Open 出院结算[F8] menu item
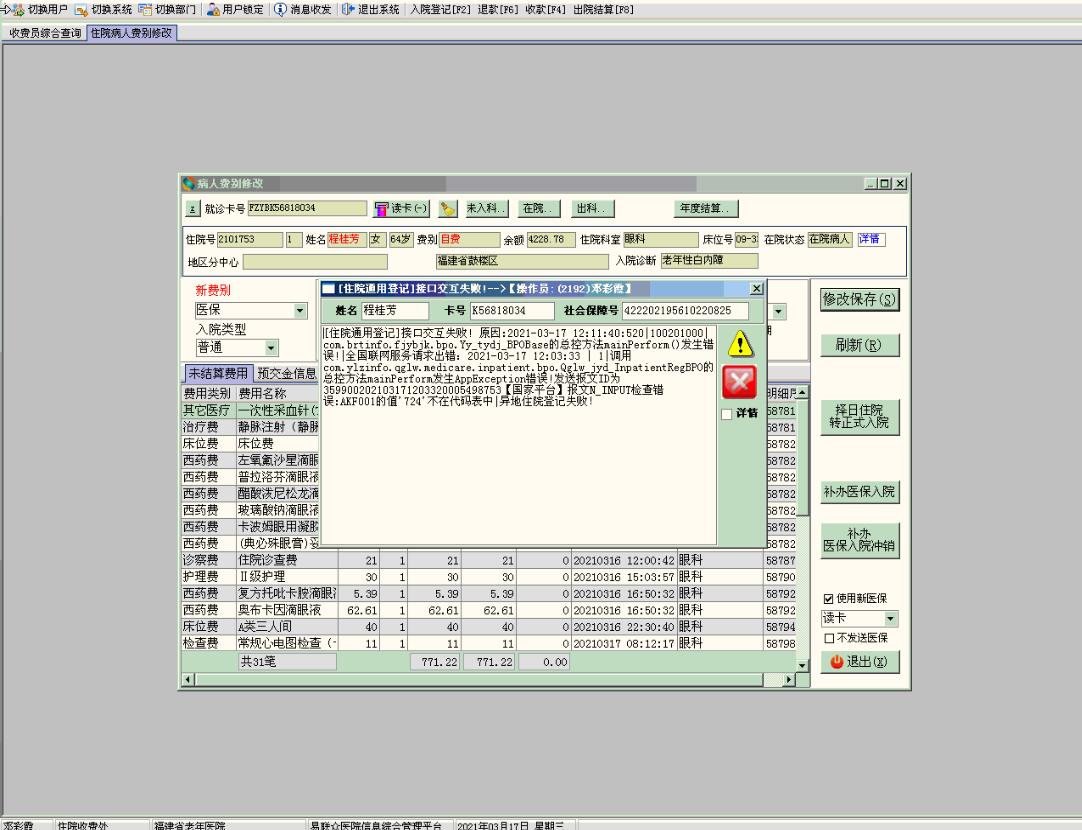The height and width of the screenshot is (830, 1082). (x=603, y=10)
